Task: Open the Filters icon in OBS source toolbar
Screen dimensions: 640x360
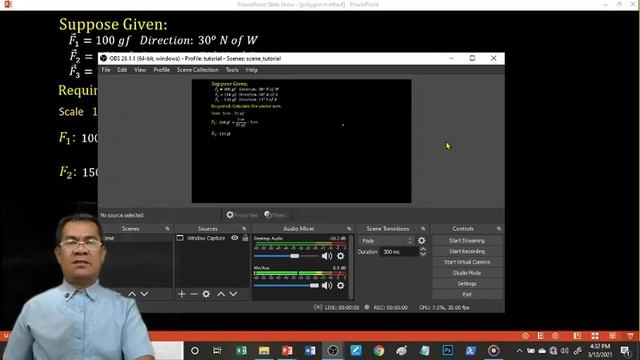Action: click(268, 215)
